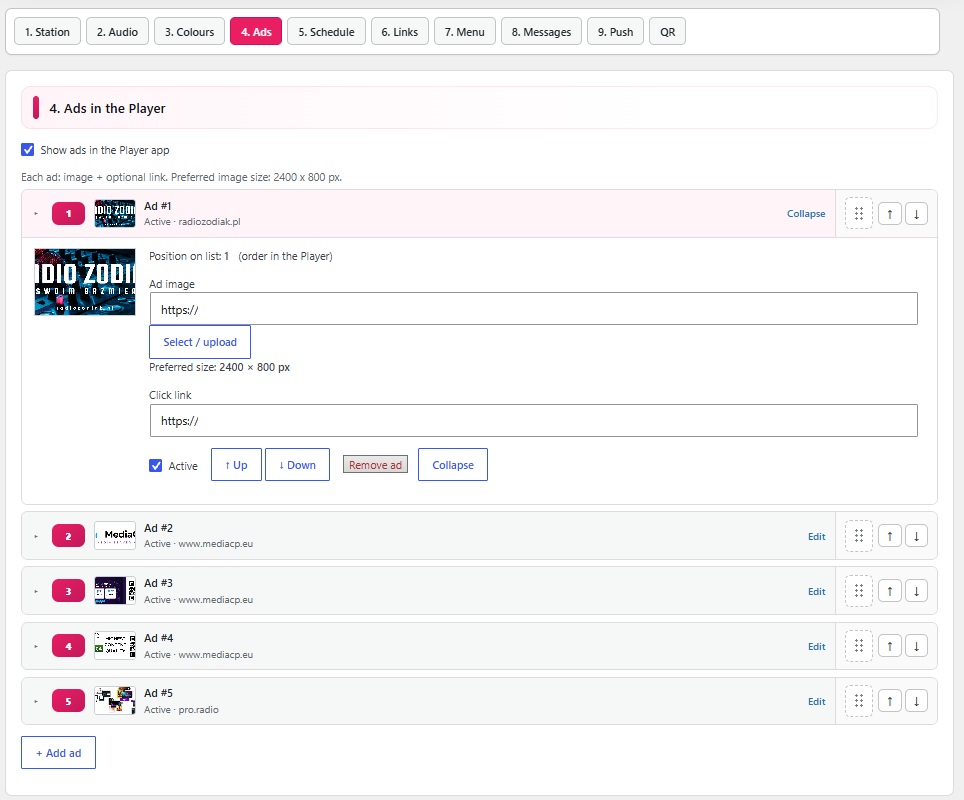The height and width of the screenshot is (800, 964).
Task: Click the drag handle for Ad #2
Action: tap(858, 536)
